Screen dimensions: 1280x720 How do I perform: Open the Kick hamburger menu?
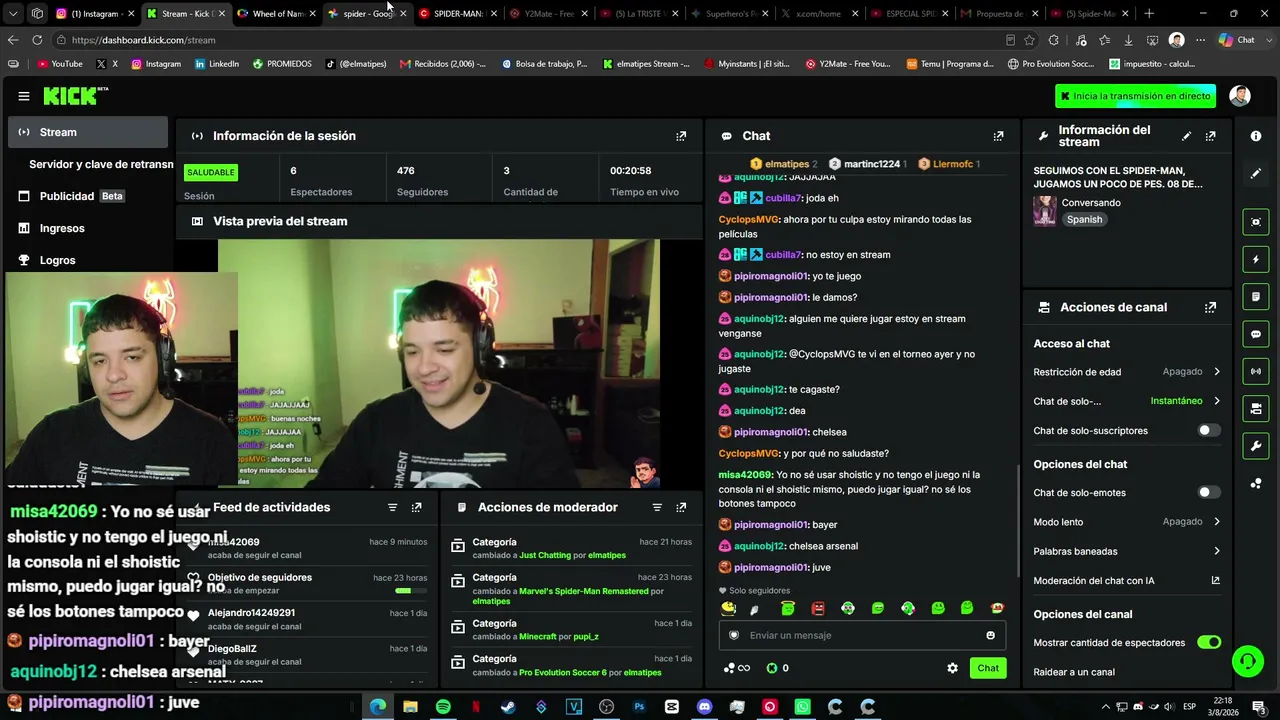tap(24, 96)
